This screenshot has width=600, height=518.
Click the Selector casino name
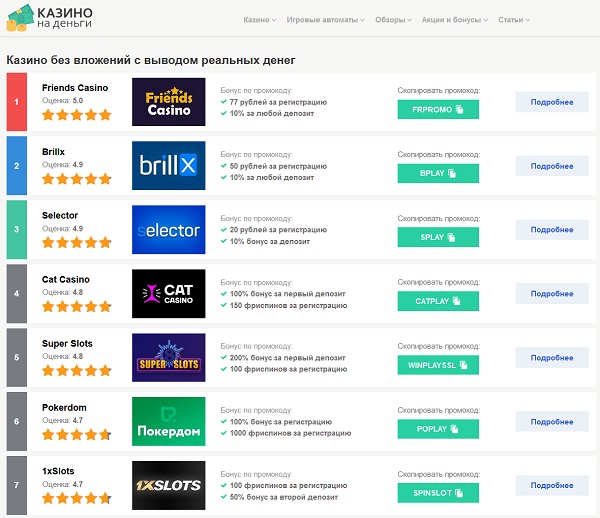click(60, 215)
